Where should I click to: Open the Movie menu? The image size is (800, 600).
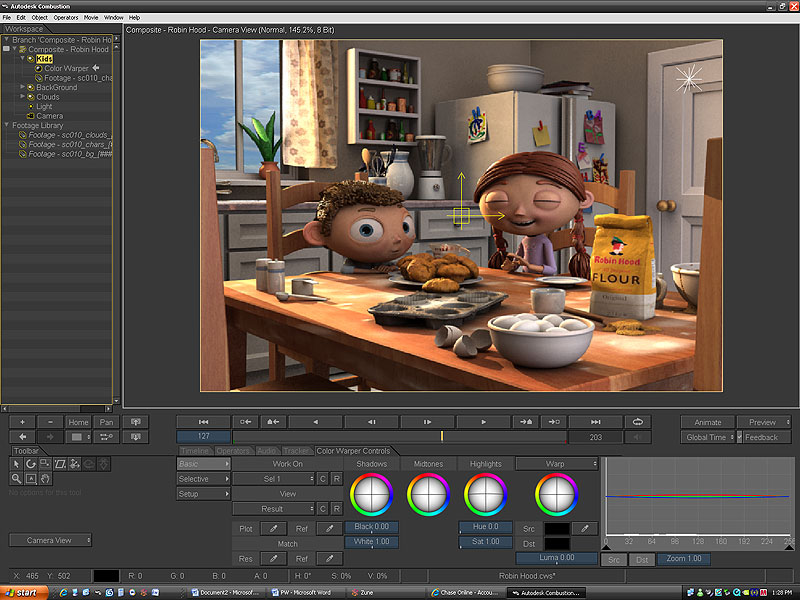[91, 17]
